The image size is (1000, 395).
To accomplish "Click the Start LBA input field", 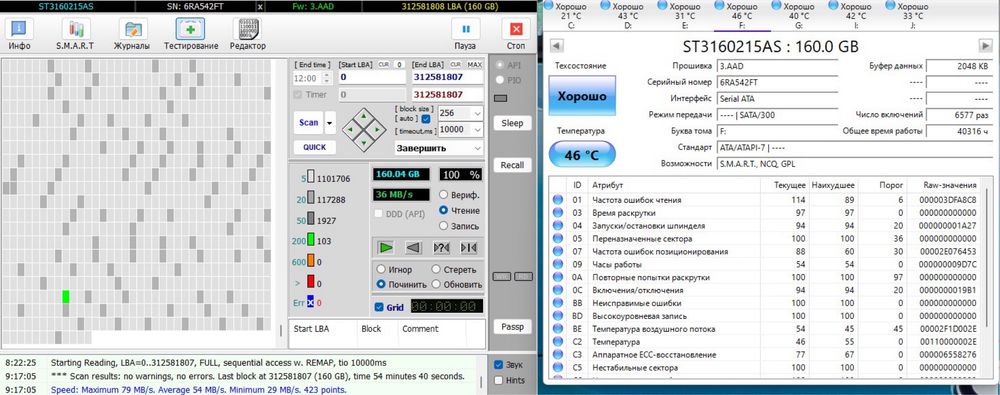I will pyautogui.click(x=372, y=77).
